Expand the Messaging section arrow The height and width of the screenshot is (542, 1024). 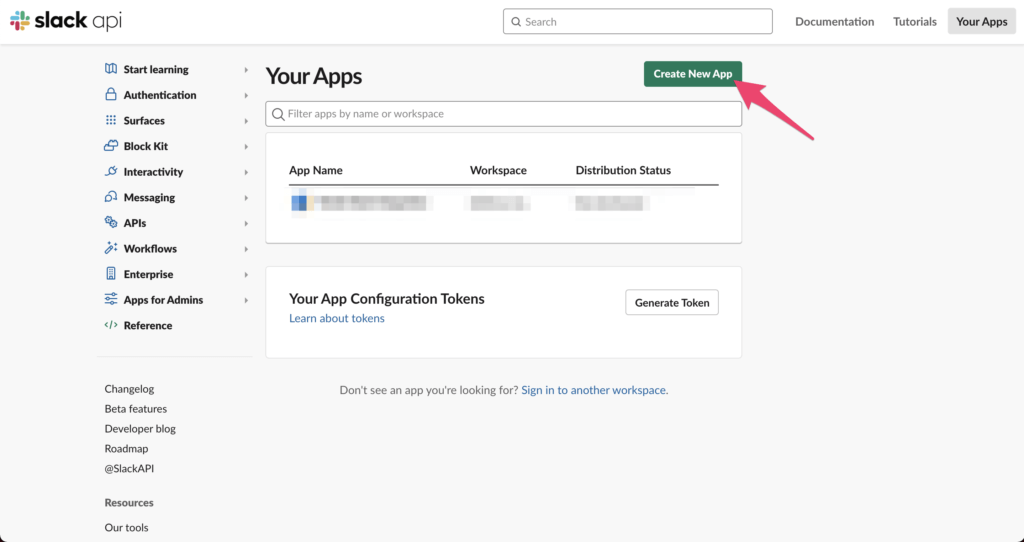pos(246,198)
